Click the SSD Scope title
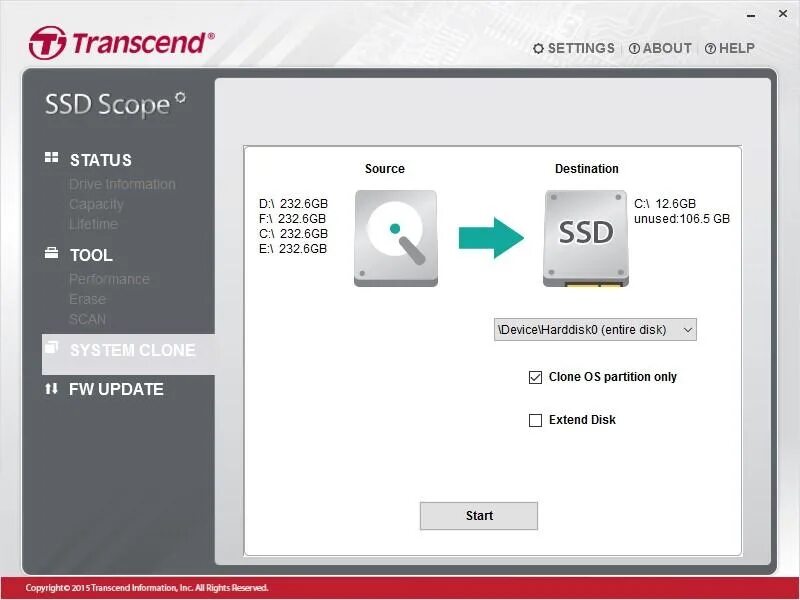The width and height of the screenshot is (800, 600). click(x=107, y=105)
